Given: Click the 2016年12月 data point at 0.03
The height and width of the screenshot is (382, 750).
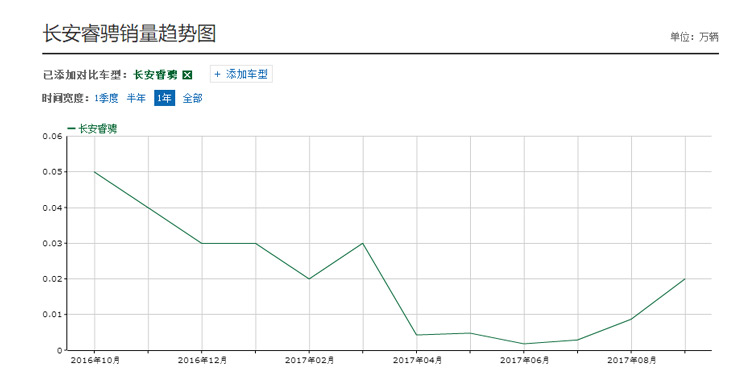Looking at the screenshot, I should pyautogui.click(x=202, y=243).
